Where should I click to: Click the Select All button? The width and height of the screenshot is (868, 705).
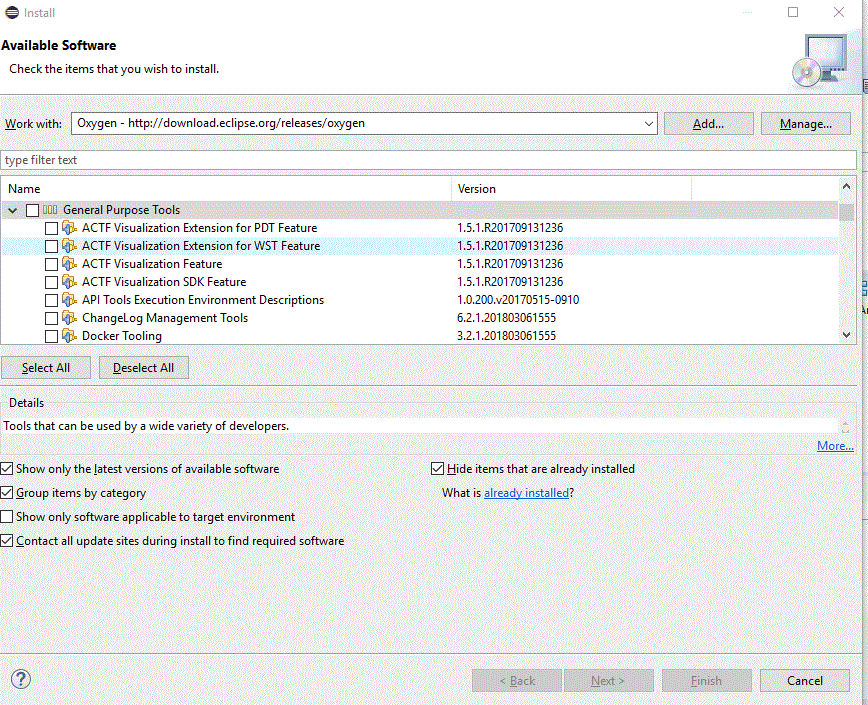[46, 368]
